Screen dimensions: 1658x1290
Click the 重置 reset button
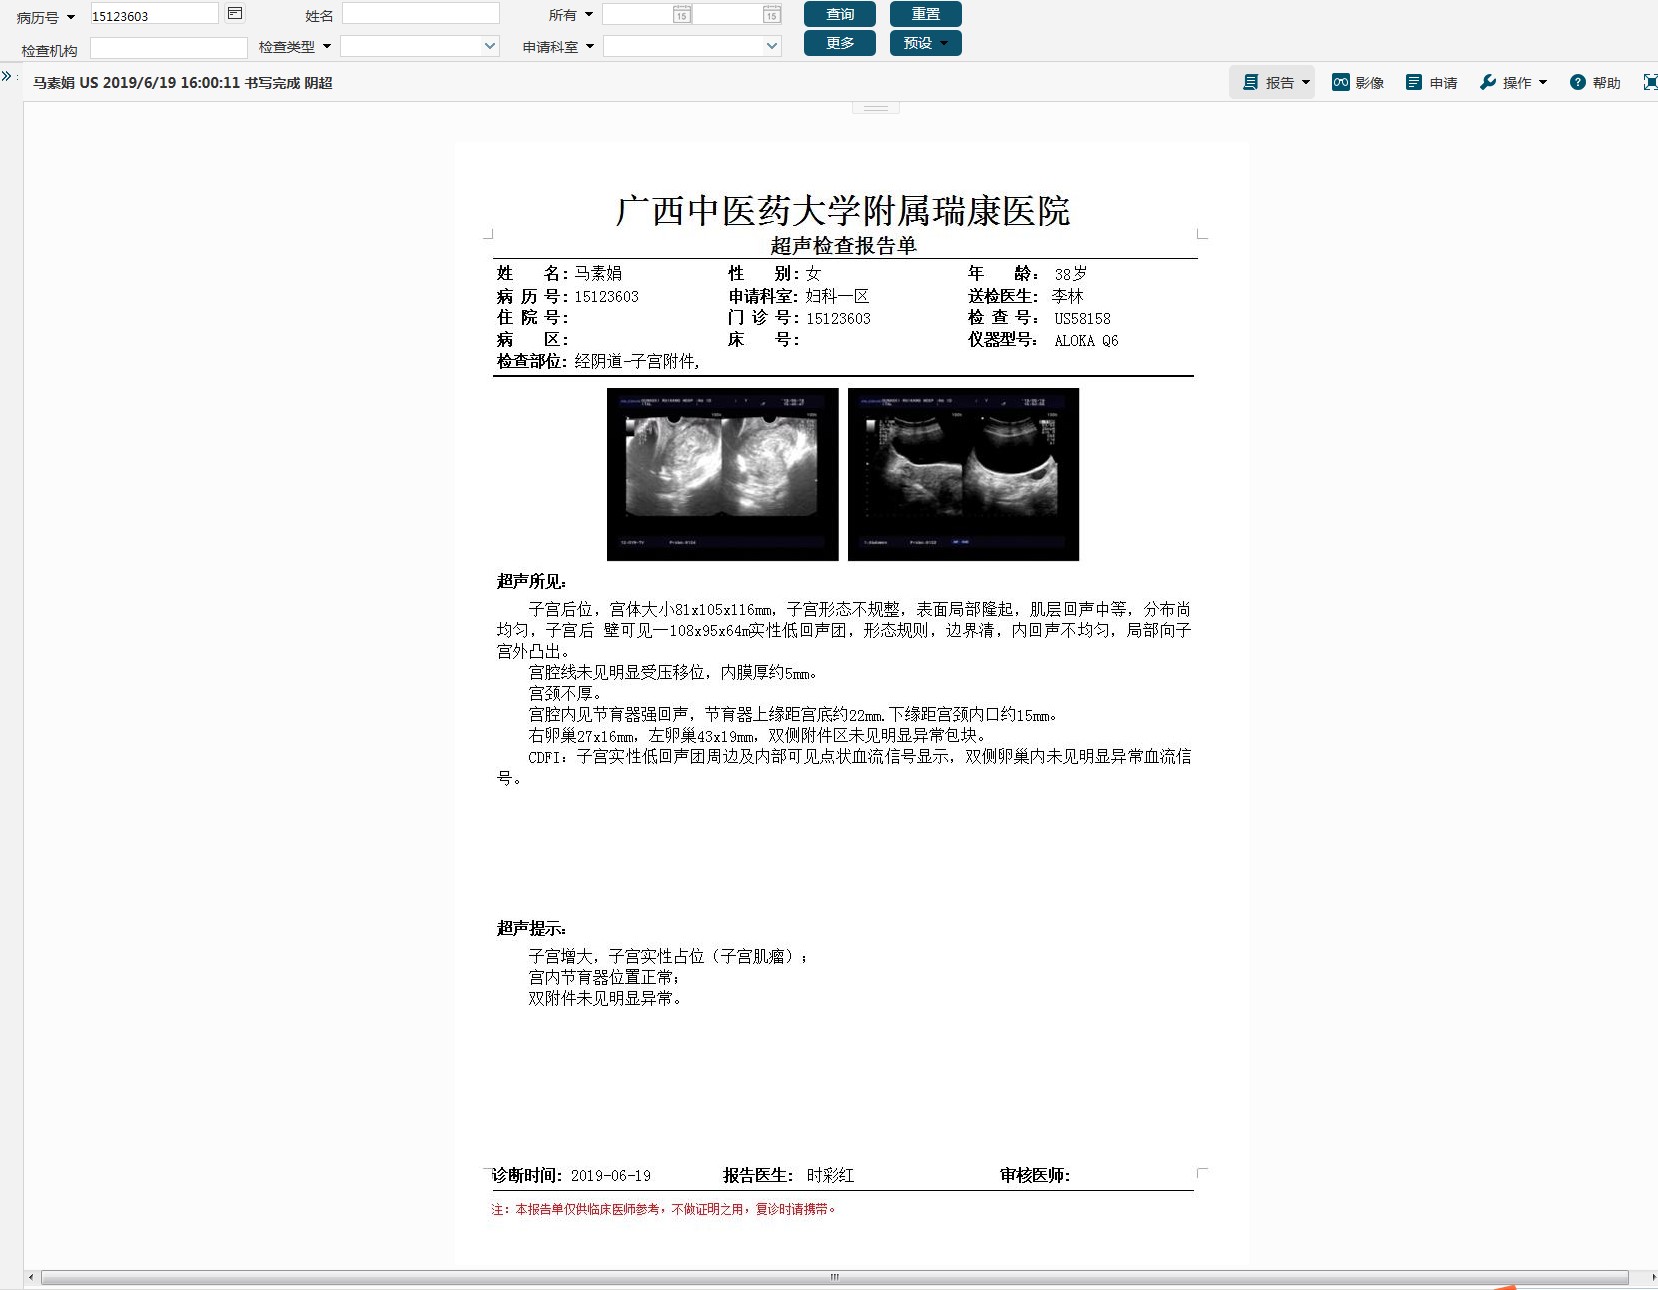925,14
